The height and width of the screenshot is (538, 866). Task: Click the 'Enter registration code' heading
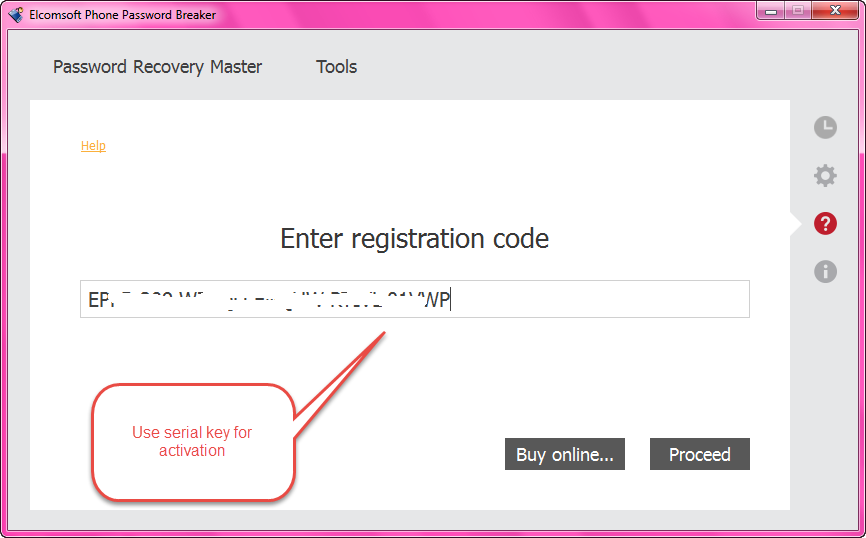pos(415,239)
